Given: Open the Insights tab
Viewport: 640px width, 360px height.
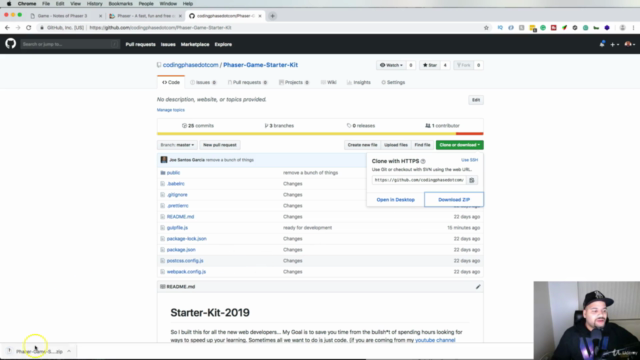Looking at the screenshot, I should click(359, 82).
